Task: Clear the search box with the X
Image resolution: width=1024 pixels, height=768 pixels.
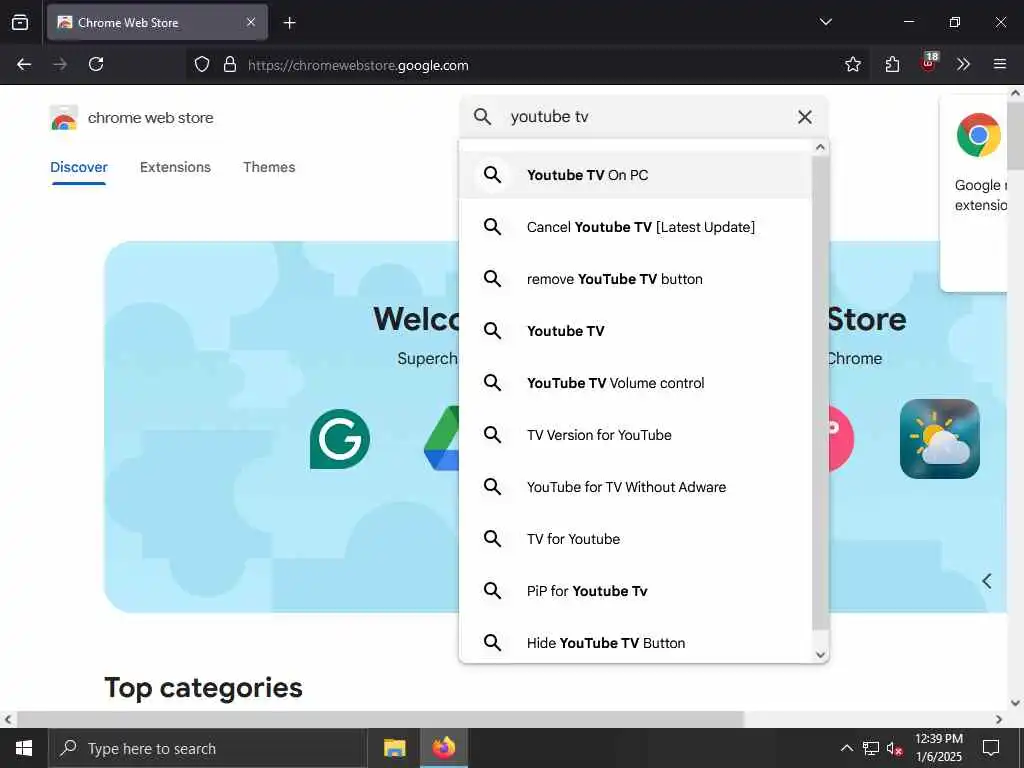Action: 805,117
